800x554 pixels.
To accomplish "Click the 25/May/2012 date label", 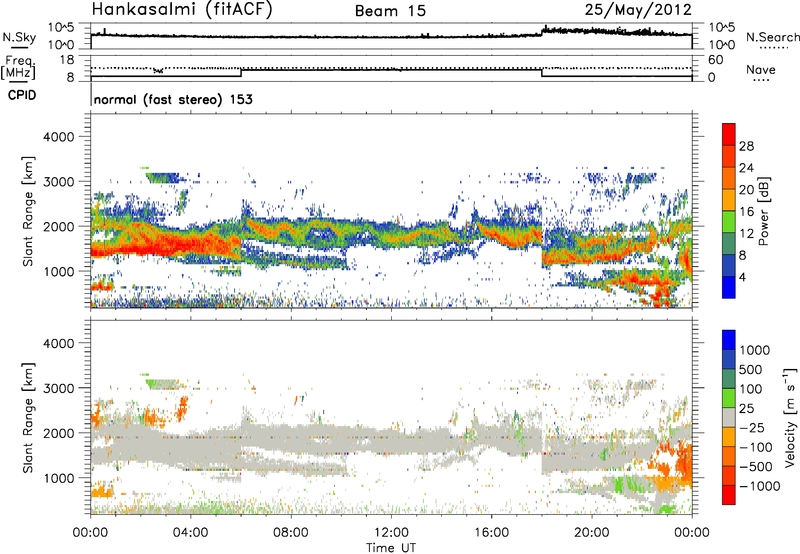I will click(x=638, y=10).
